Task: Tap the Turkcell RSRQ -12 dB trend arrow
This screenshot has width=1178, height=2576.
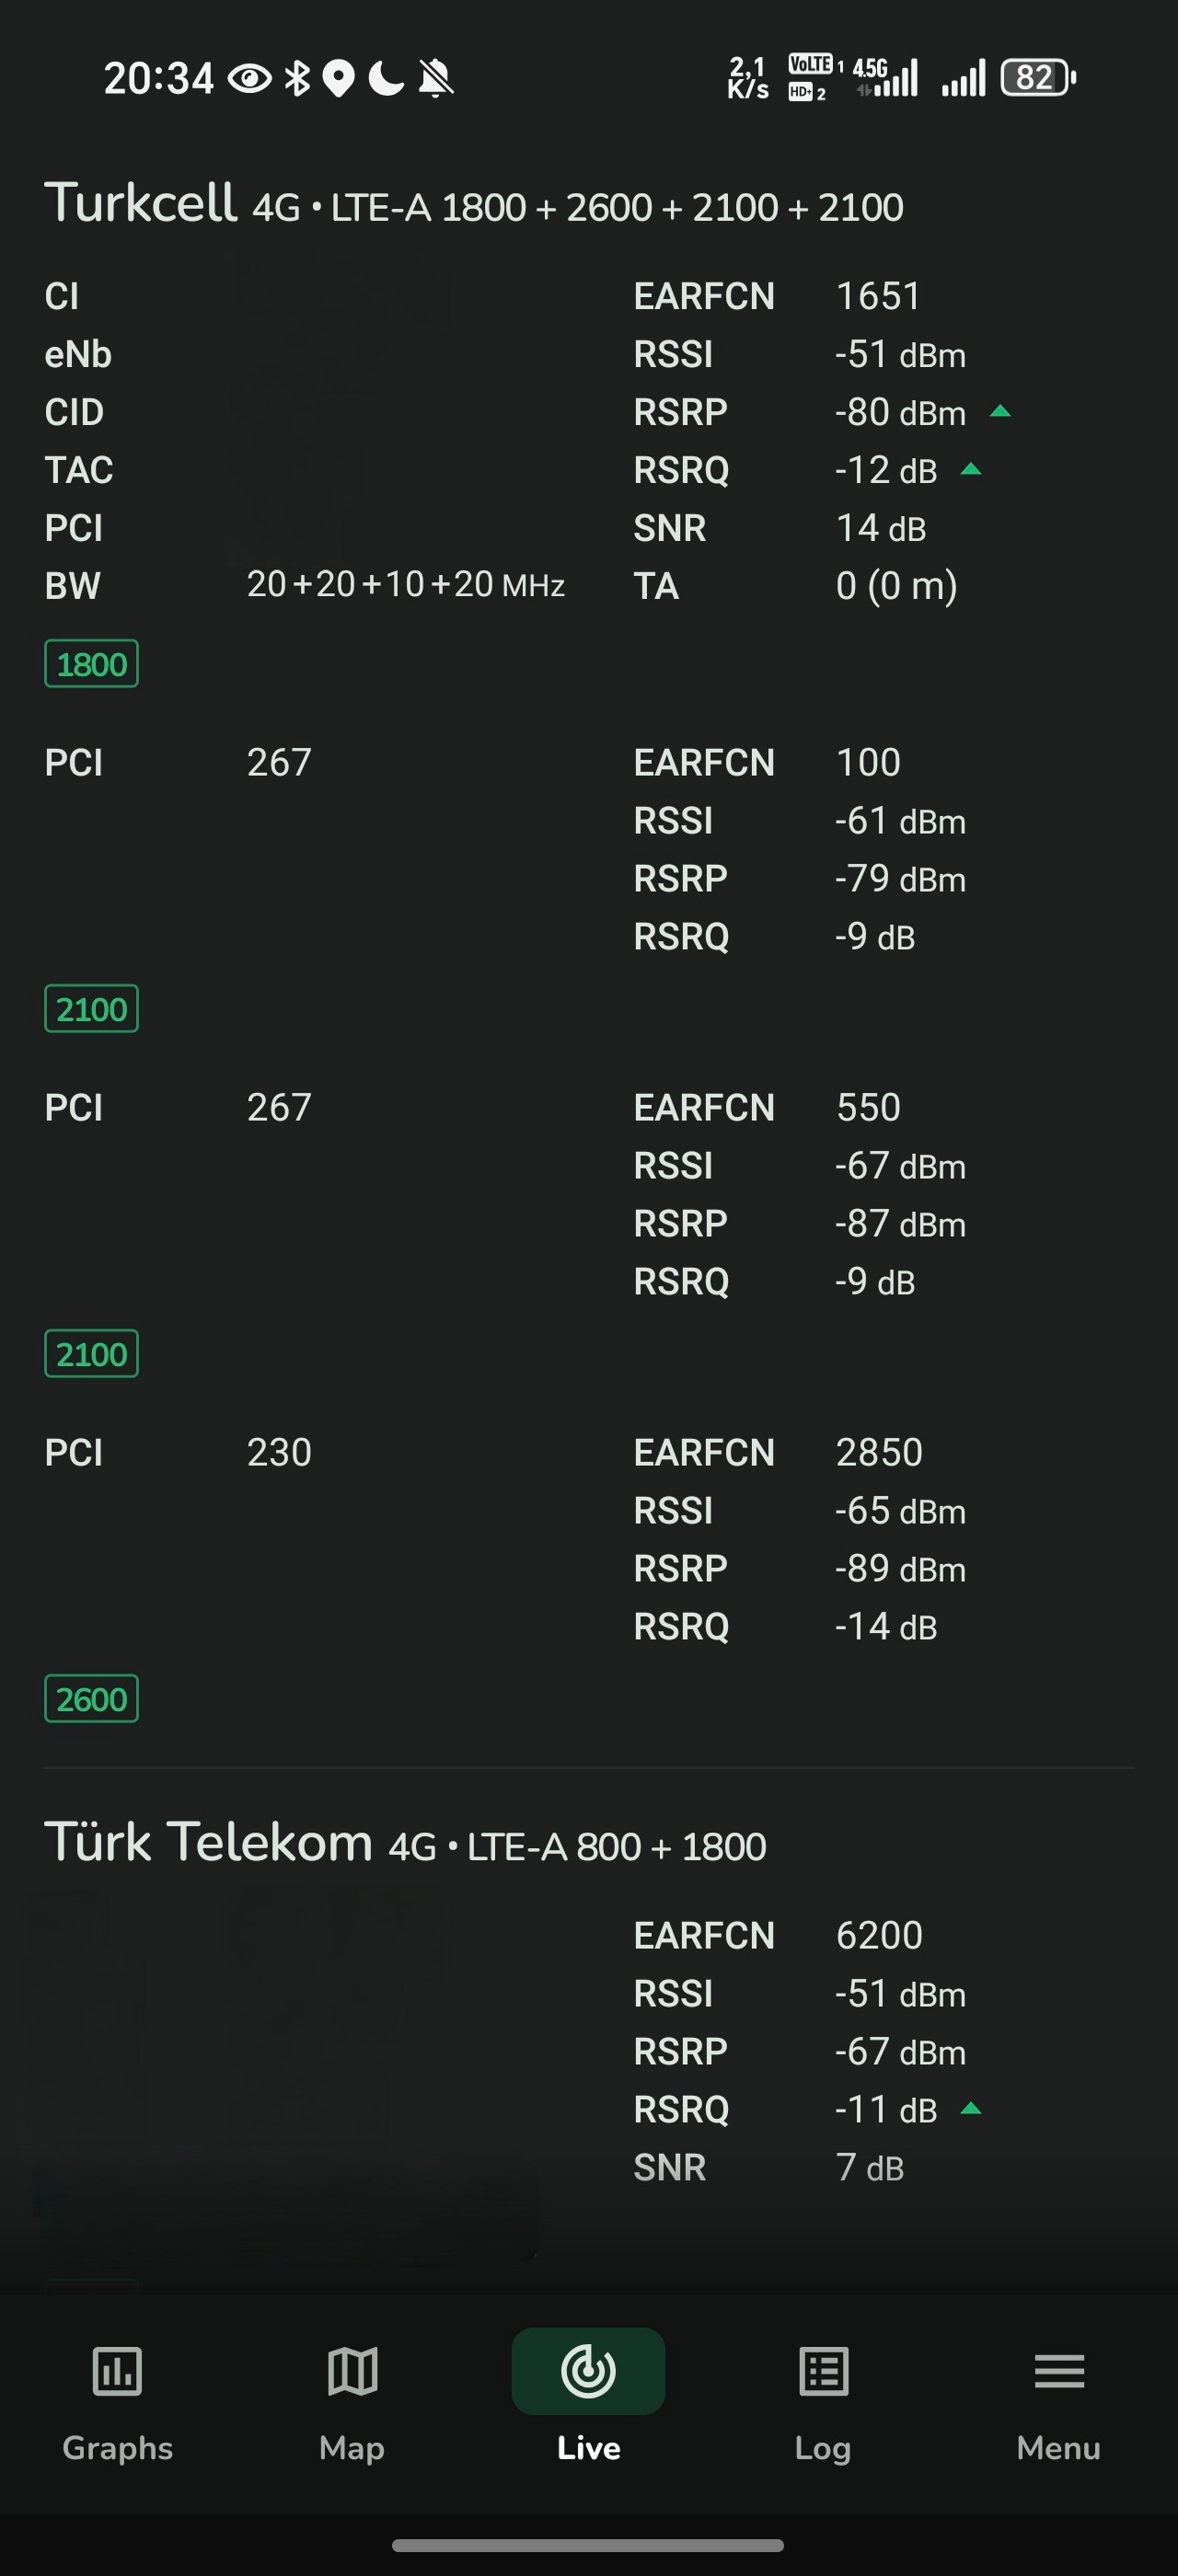Action: [970, 469]
